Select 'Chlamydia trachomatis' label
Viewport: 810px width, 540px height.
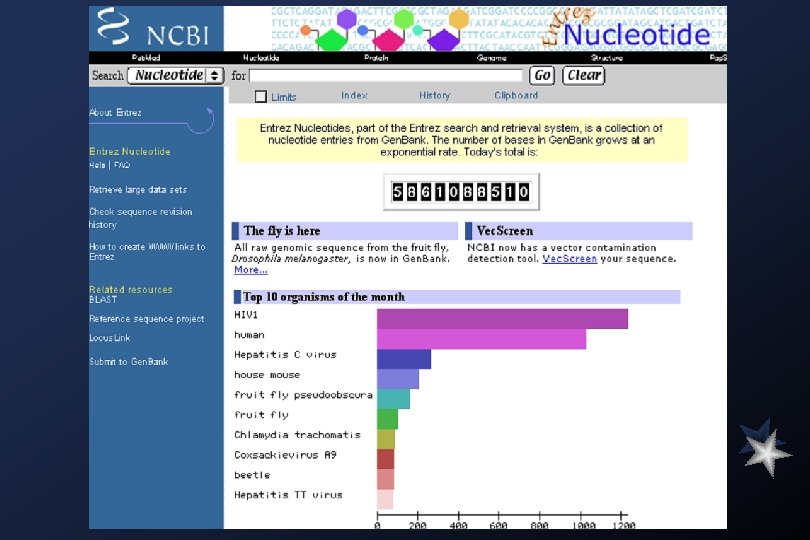(297, 435)
